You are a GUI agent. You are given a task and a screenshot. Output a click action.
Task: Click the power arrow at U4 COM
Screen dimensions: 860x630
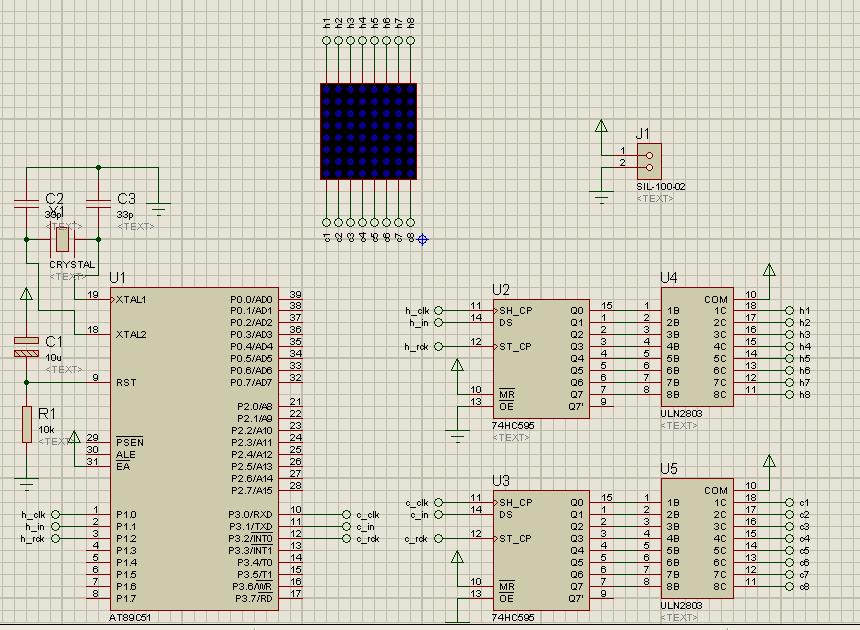pyautogui.click(x=770, y=271)
